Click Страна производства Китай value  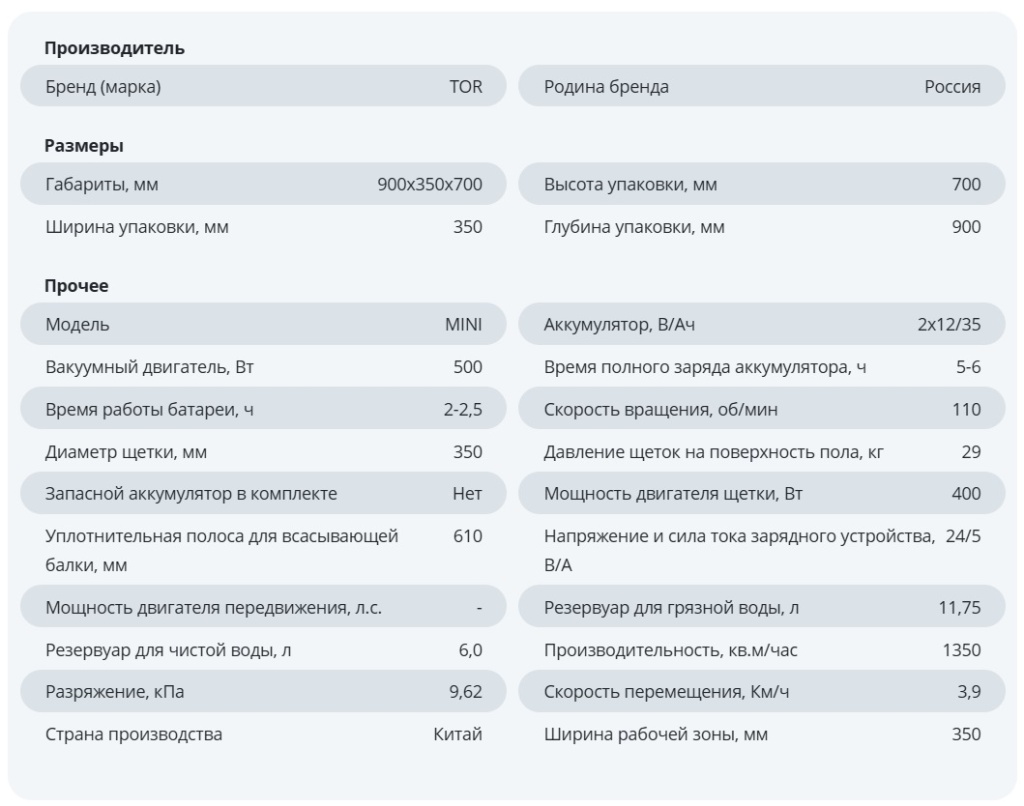(457, 735)
